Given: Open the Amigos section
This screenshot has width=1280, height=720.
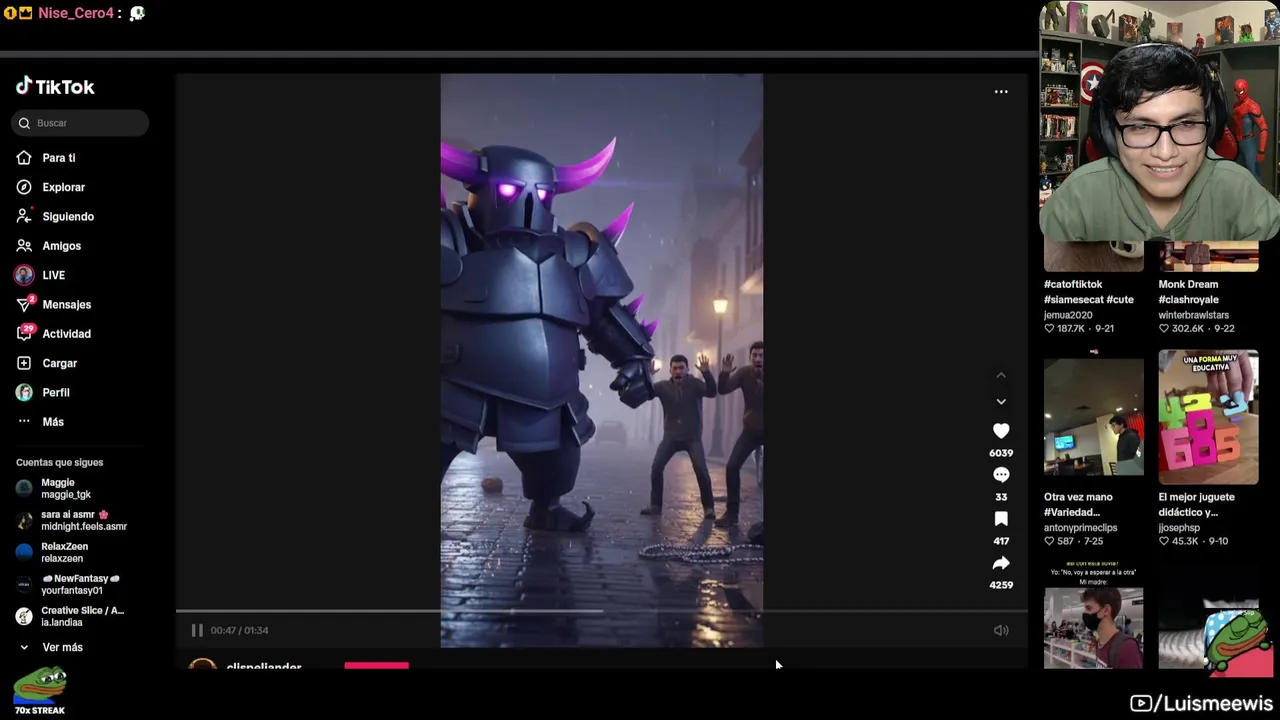Looking at the screenshot, I should pyautogui.click(x=61, y=246).
